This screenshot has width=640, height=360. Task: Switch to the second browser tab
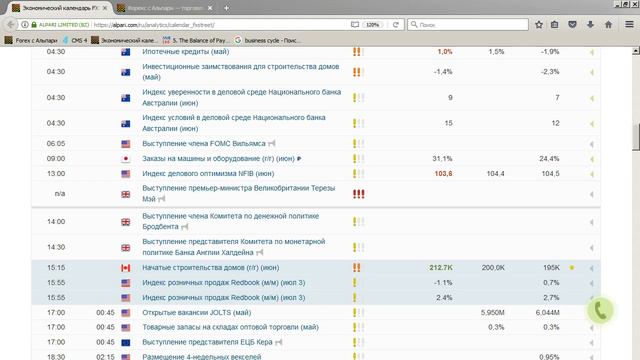point(165,8)
